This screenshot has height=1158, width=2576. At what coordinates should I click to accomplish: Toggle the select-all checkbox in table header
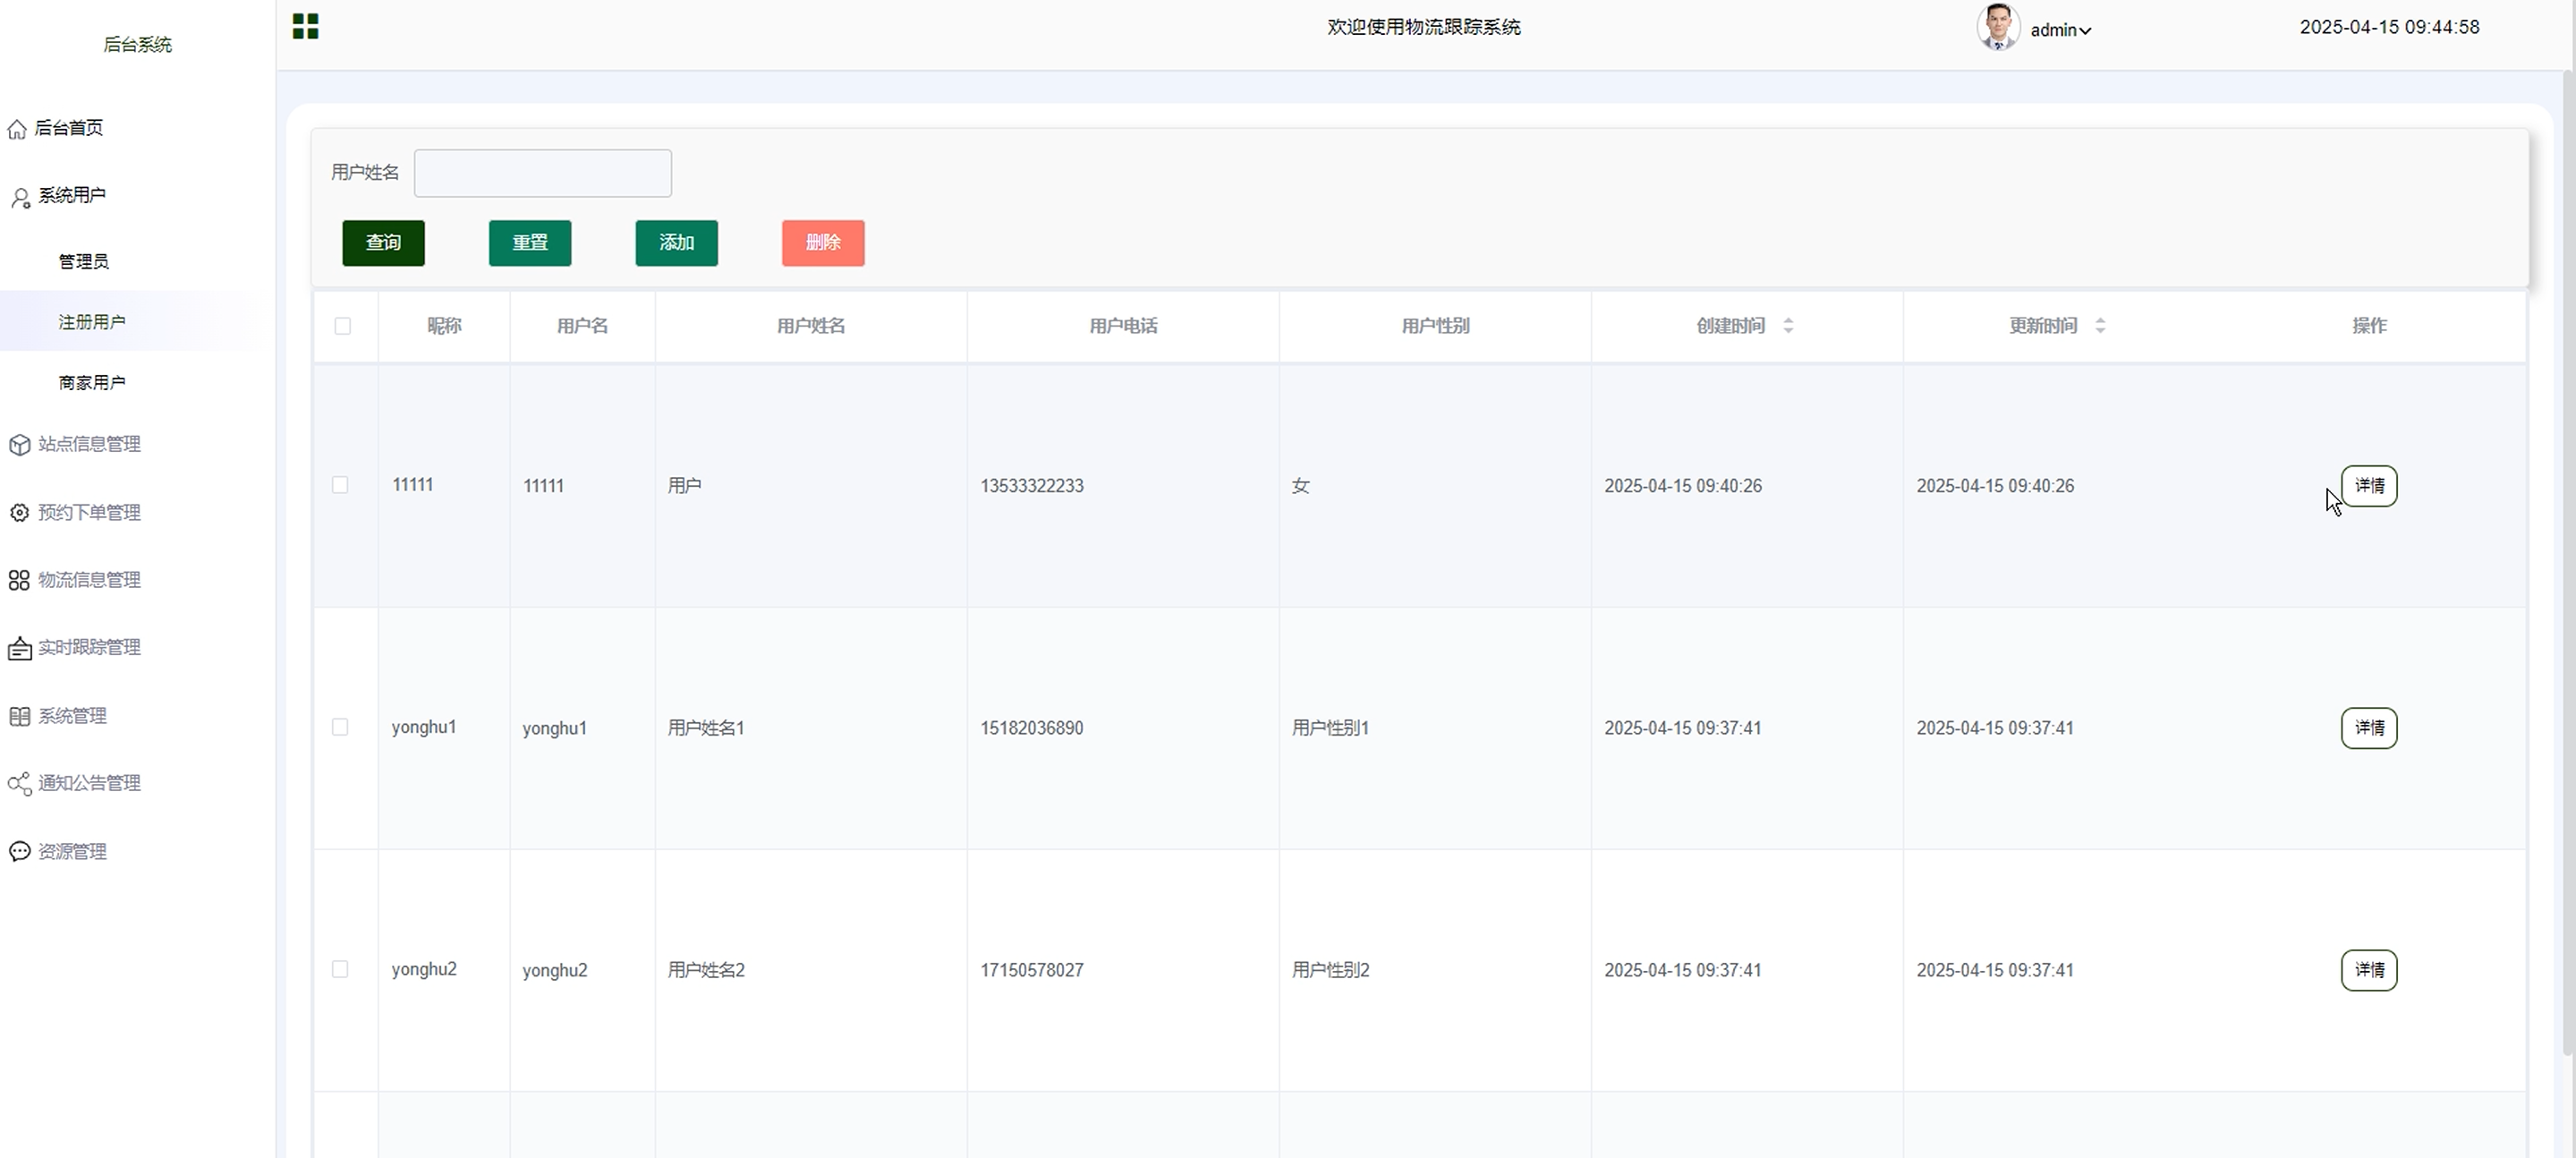tap(343, 326)
